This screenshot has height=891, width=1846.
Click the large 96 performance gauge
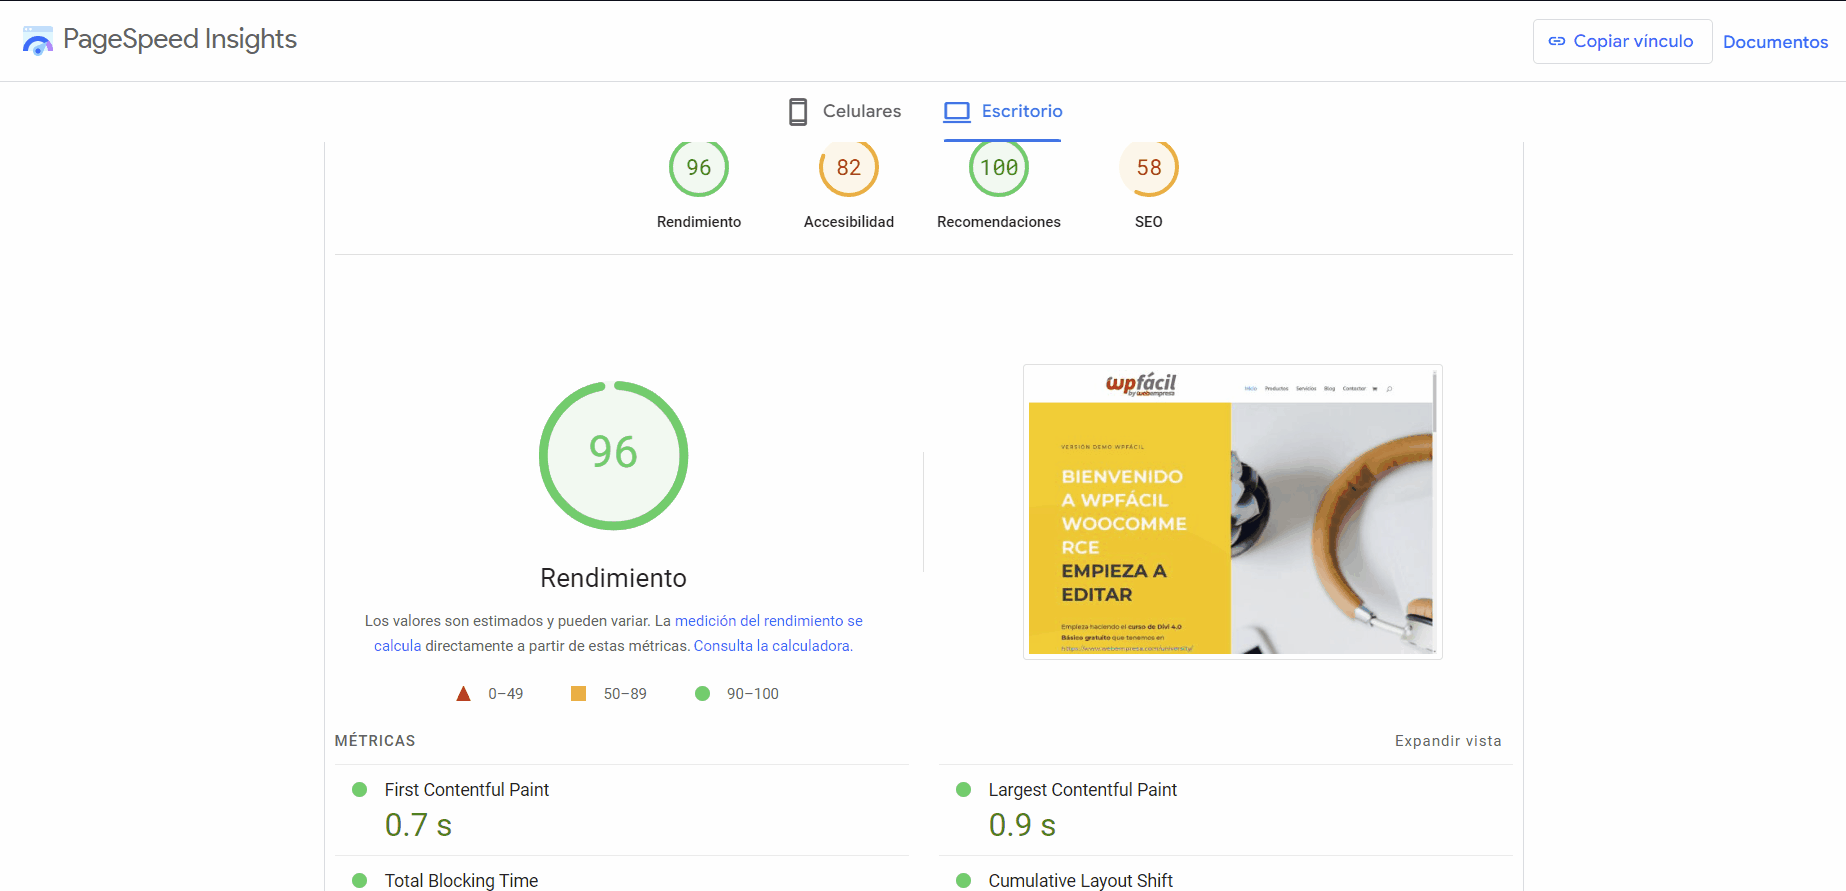pyautogui.click(x=613, y=455)
